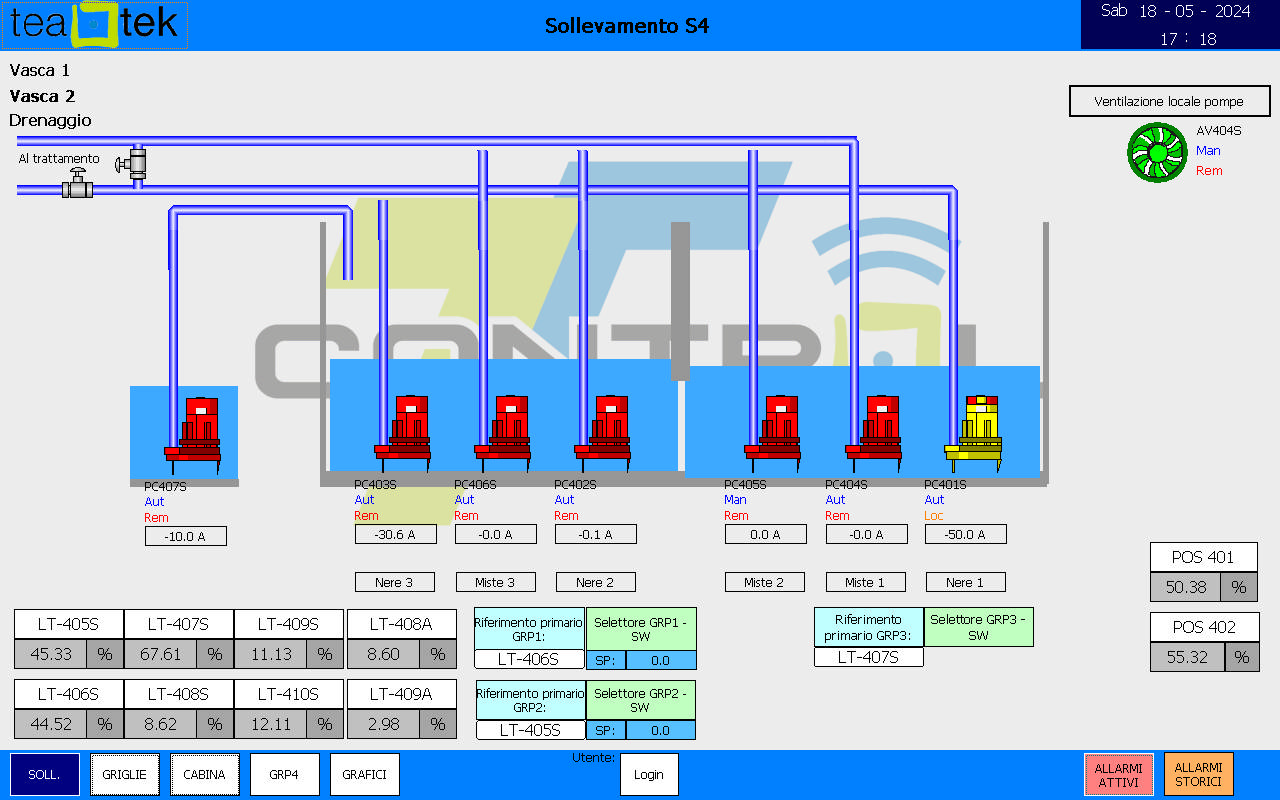Image resolution: width=1280 pixels, height=800 pixels.
Task: Open the green AV404S ventilation fan
Action: coord(1156,153)
